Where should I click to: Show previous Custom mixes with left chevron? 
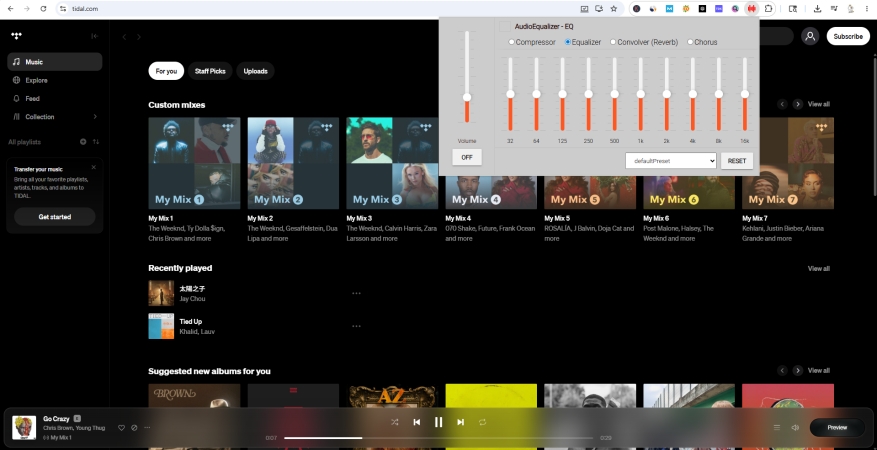pyautogui.click(x=782, y=104)
